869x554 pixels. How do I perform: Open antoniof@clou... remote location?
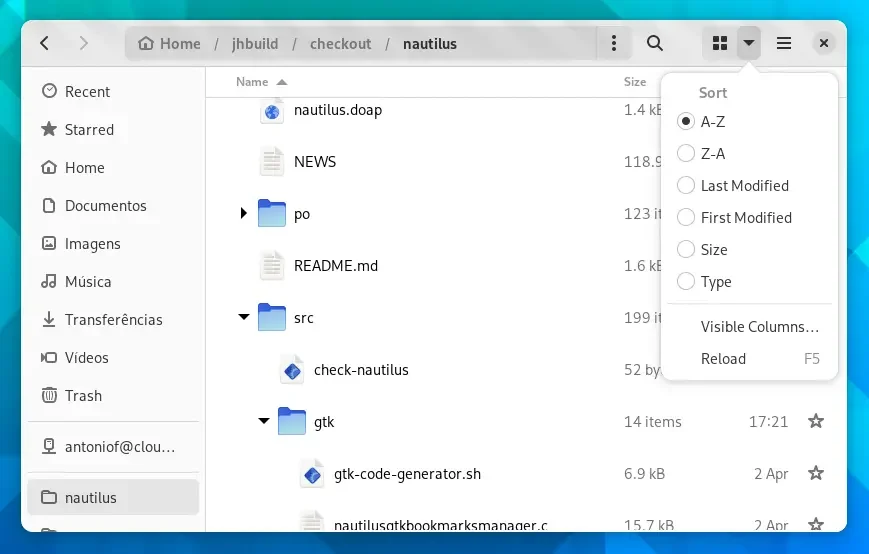113,447
